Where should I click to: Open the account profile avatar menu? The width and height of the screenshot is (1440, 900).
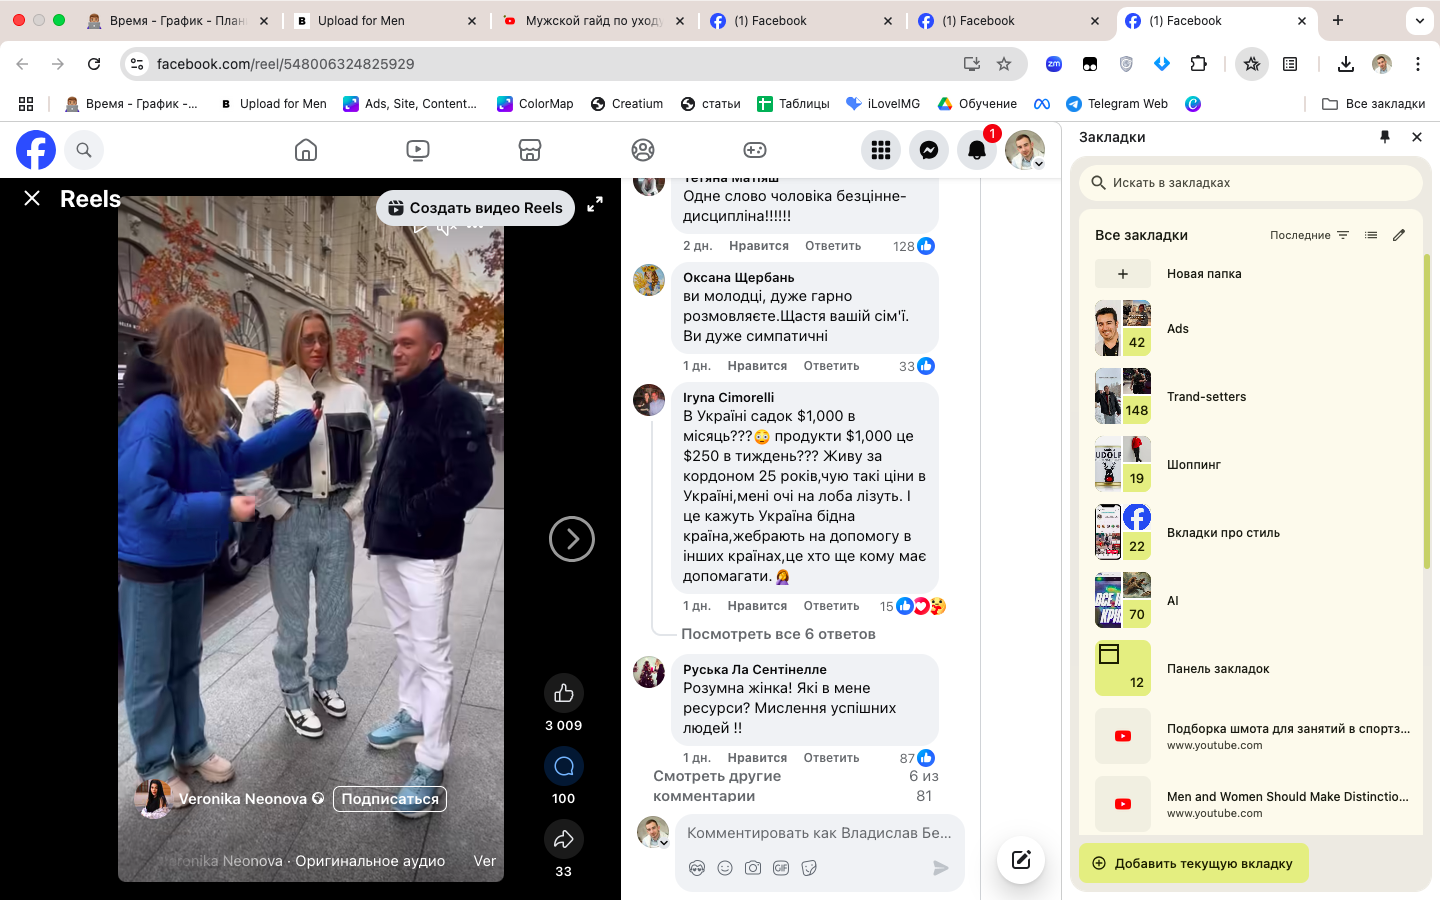[x=1025, y=150]
